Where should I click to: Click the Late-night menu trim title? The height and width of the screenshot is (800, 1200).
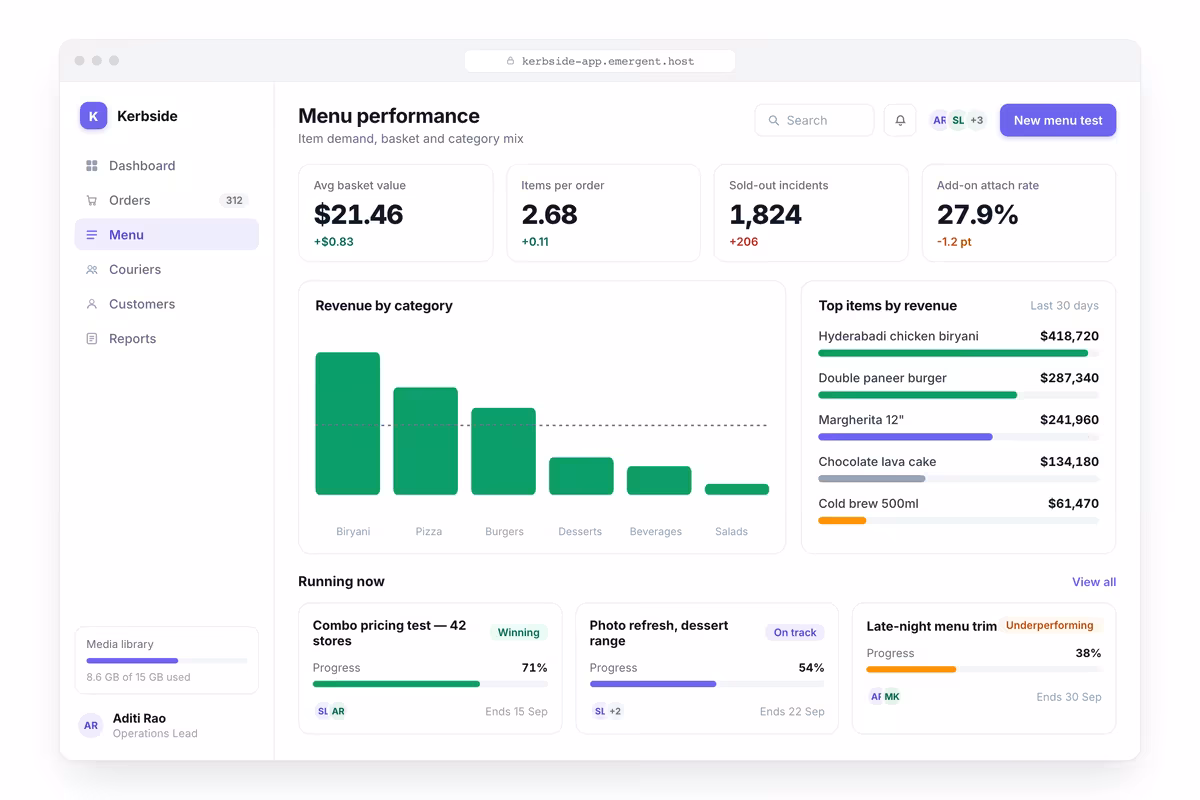[932, 626]
